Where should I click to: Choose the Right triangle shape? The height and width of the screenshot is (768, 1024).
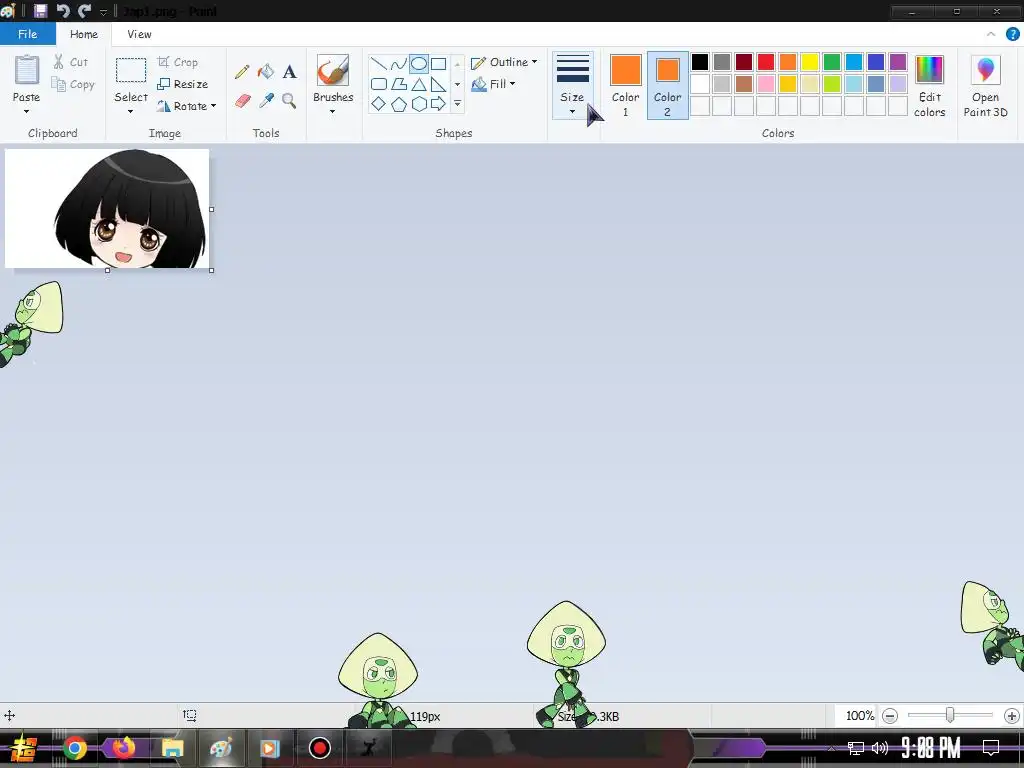(438, 84)
